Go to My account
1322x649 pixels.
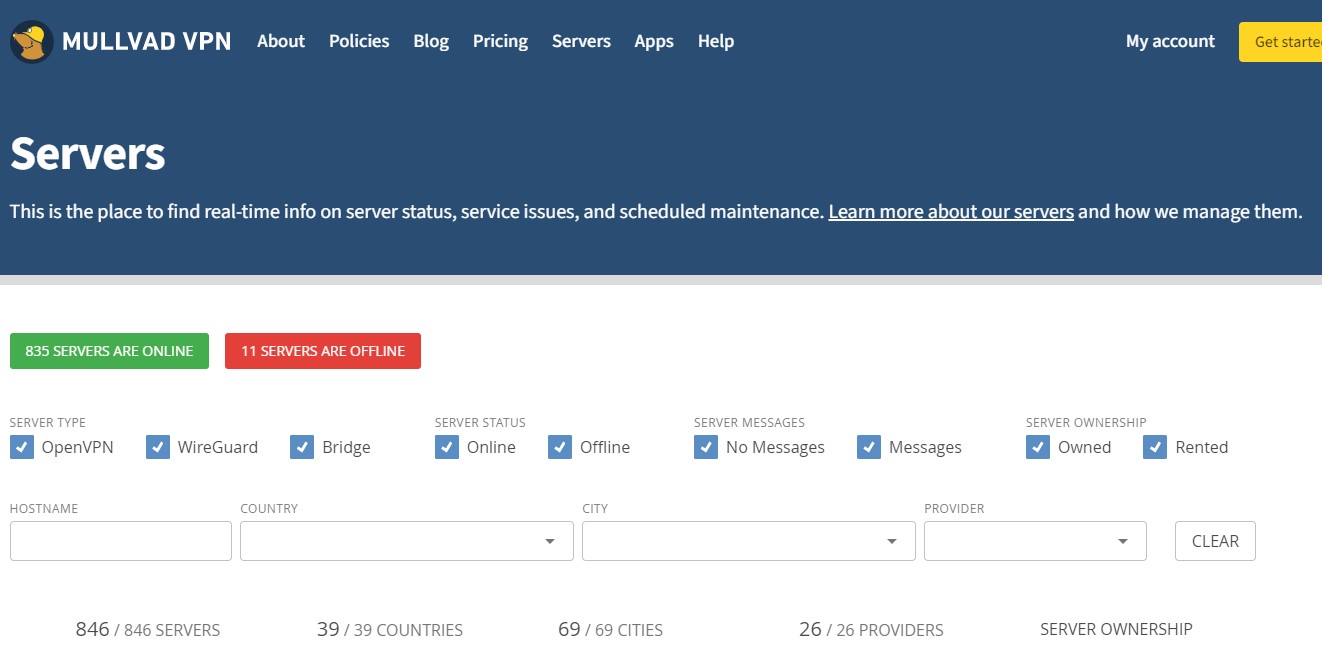click(x=1169, y=41)
